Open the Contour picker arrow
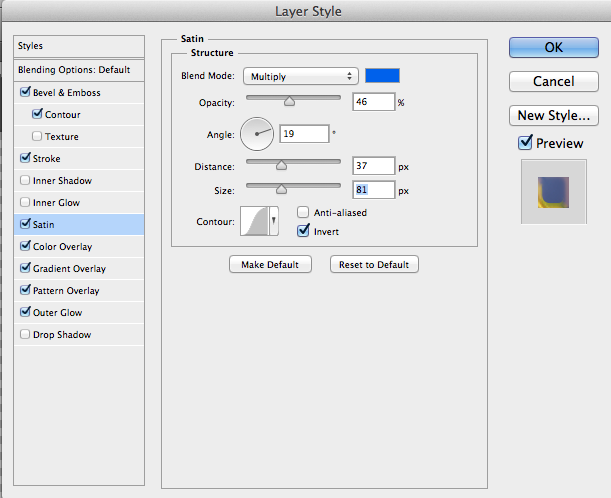 point(274,221)
